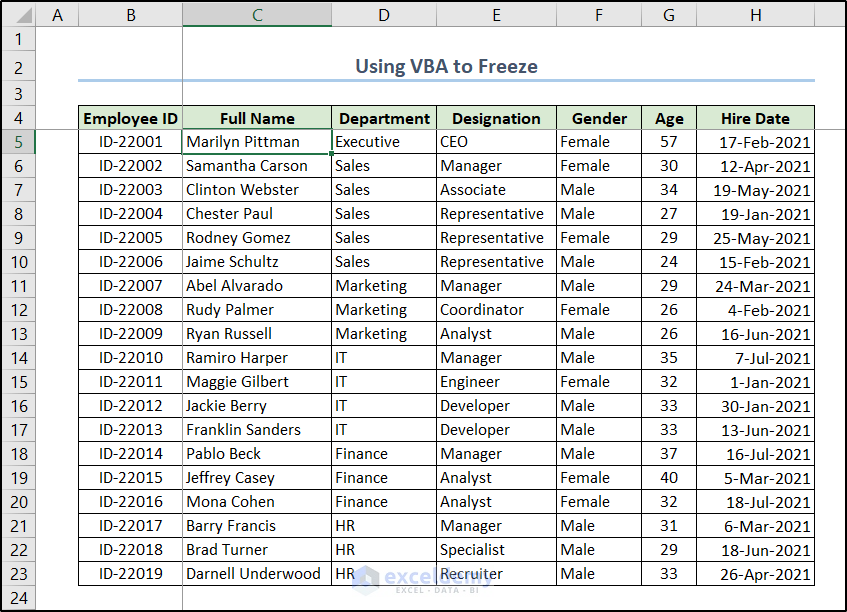
Task: Select hire date 7-Jul-2021 cell
Action: (755, 358)
